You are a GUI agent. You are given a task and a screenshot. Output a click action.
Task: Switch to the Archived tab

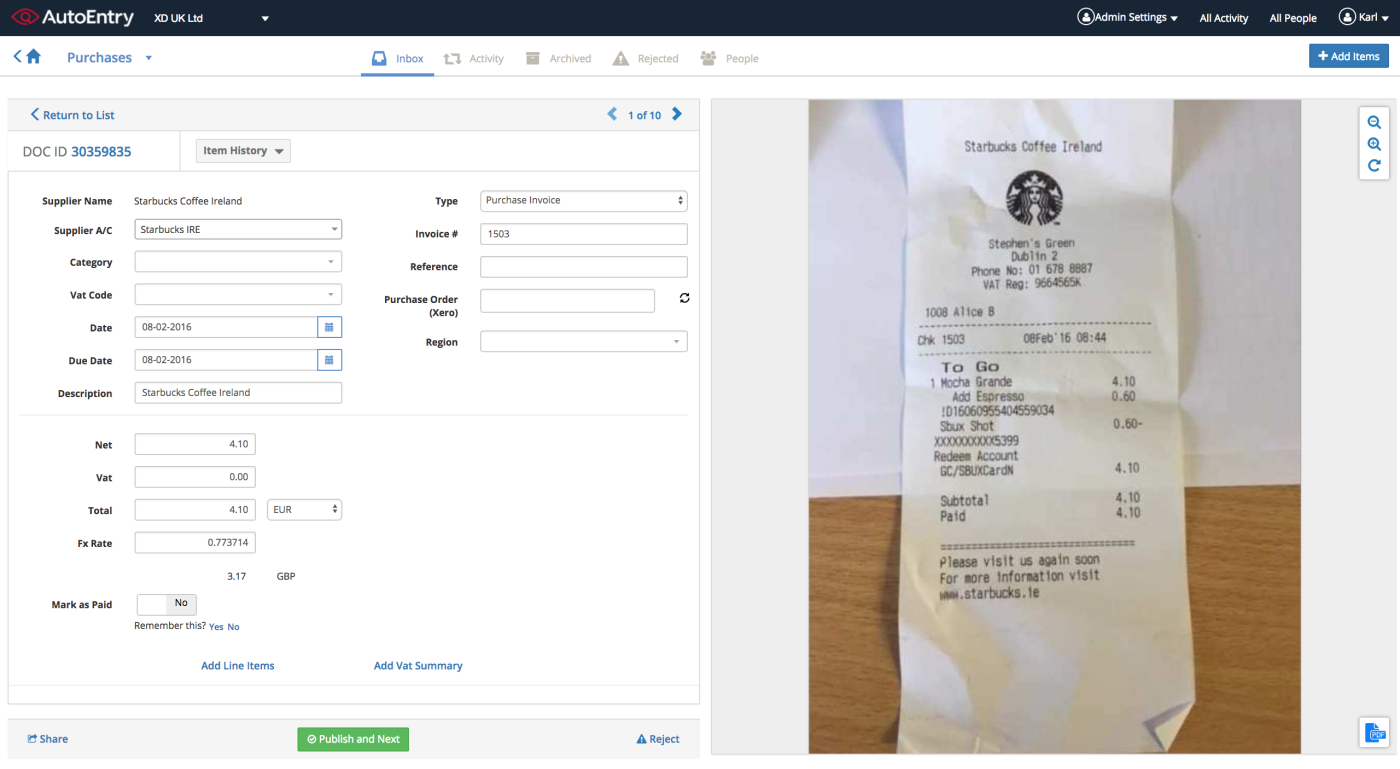coord(558,59)
